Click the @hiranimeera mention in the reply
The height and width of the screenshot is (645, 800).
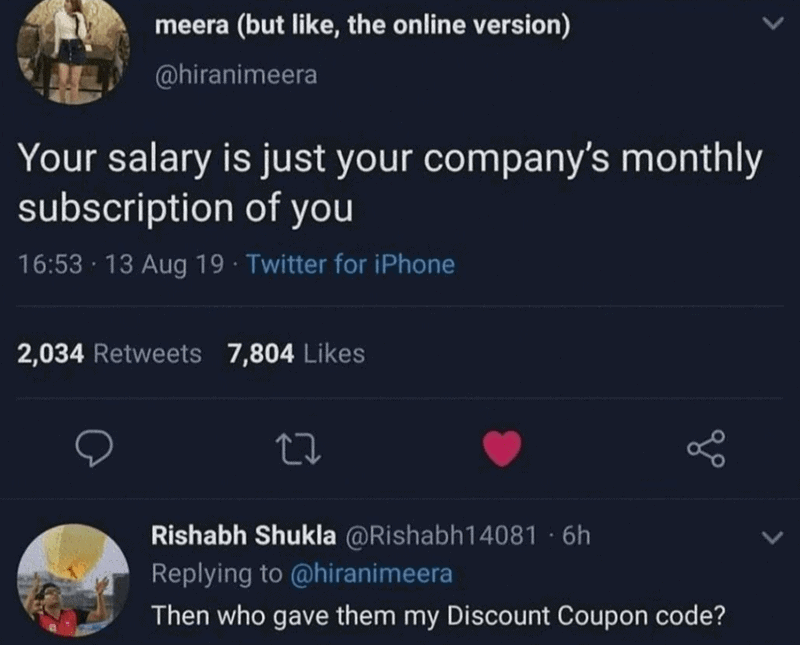[371, 574]
